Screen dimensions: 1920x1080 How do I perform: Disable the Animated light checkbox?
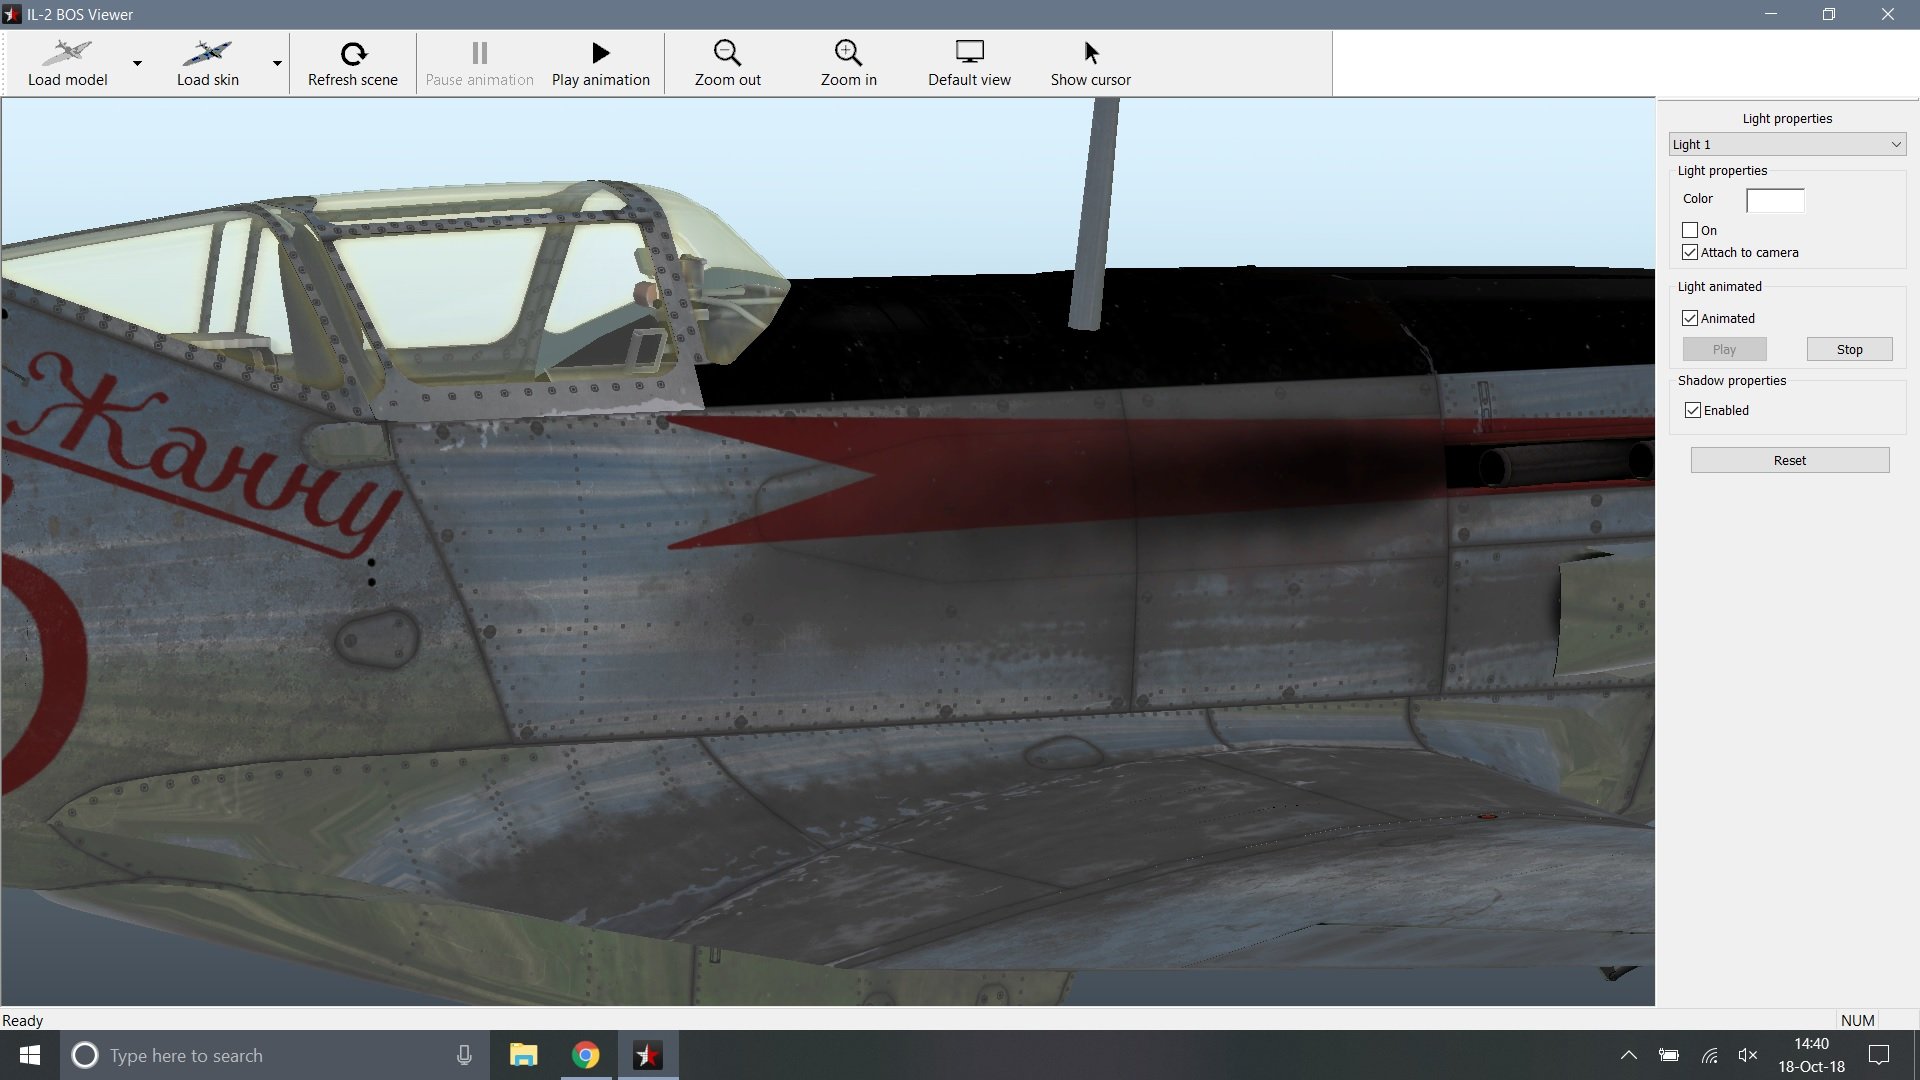1690,318
